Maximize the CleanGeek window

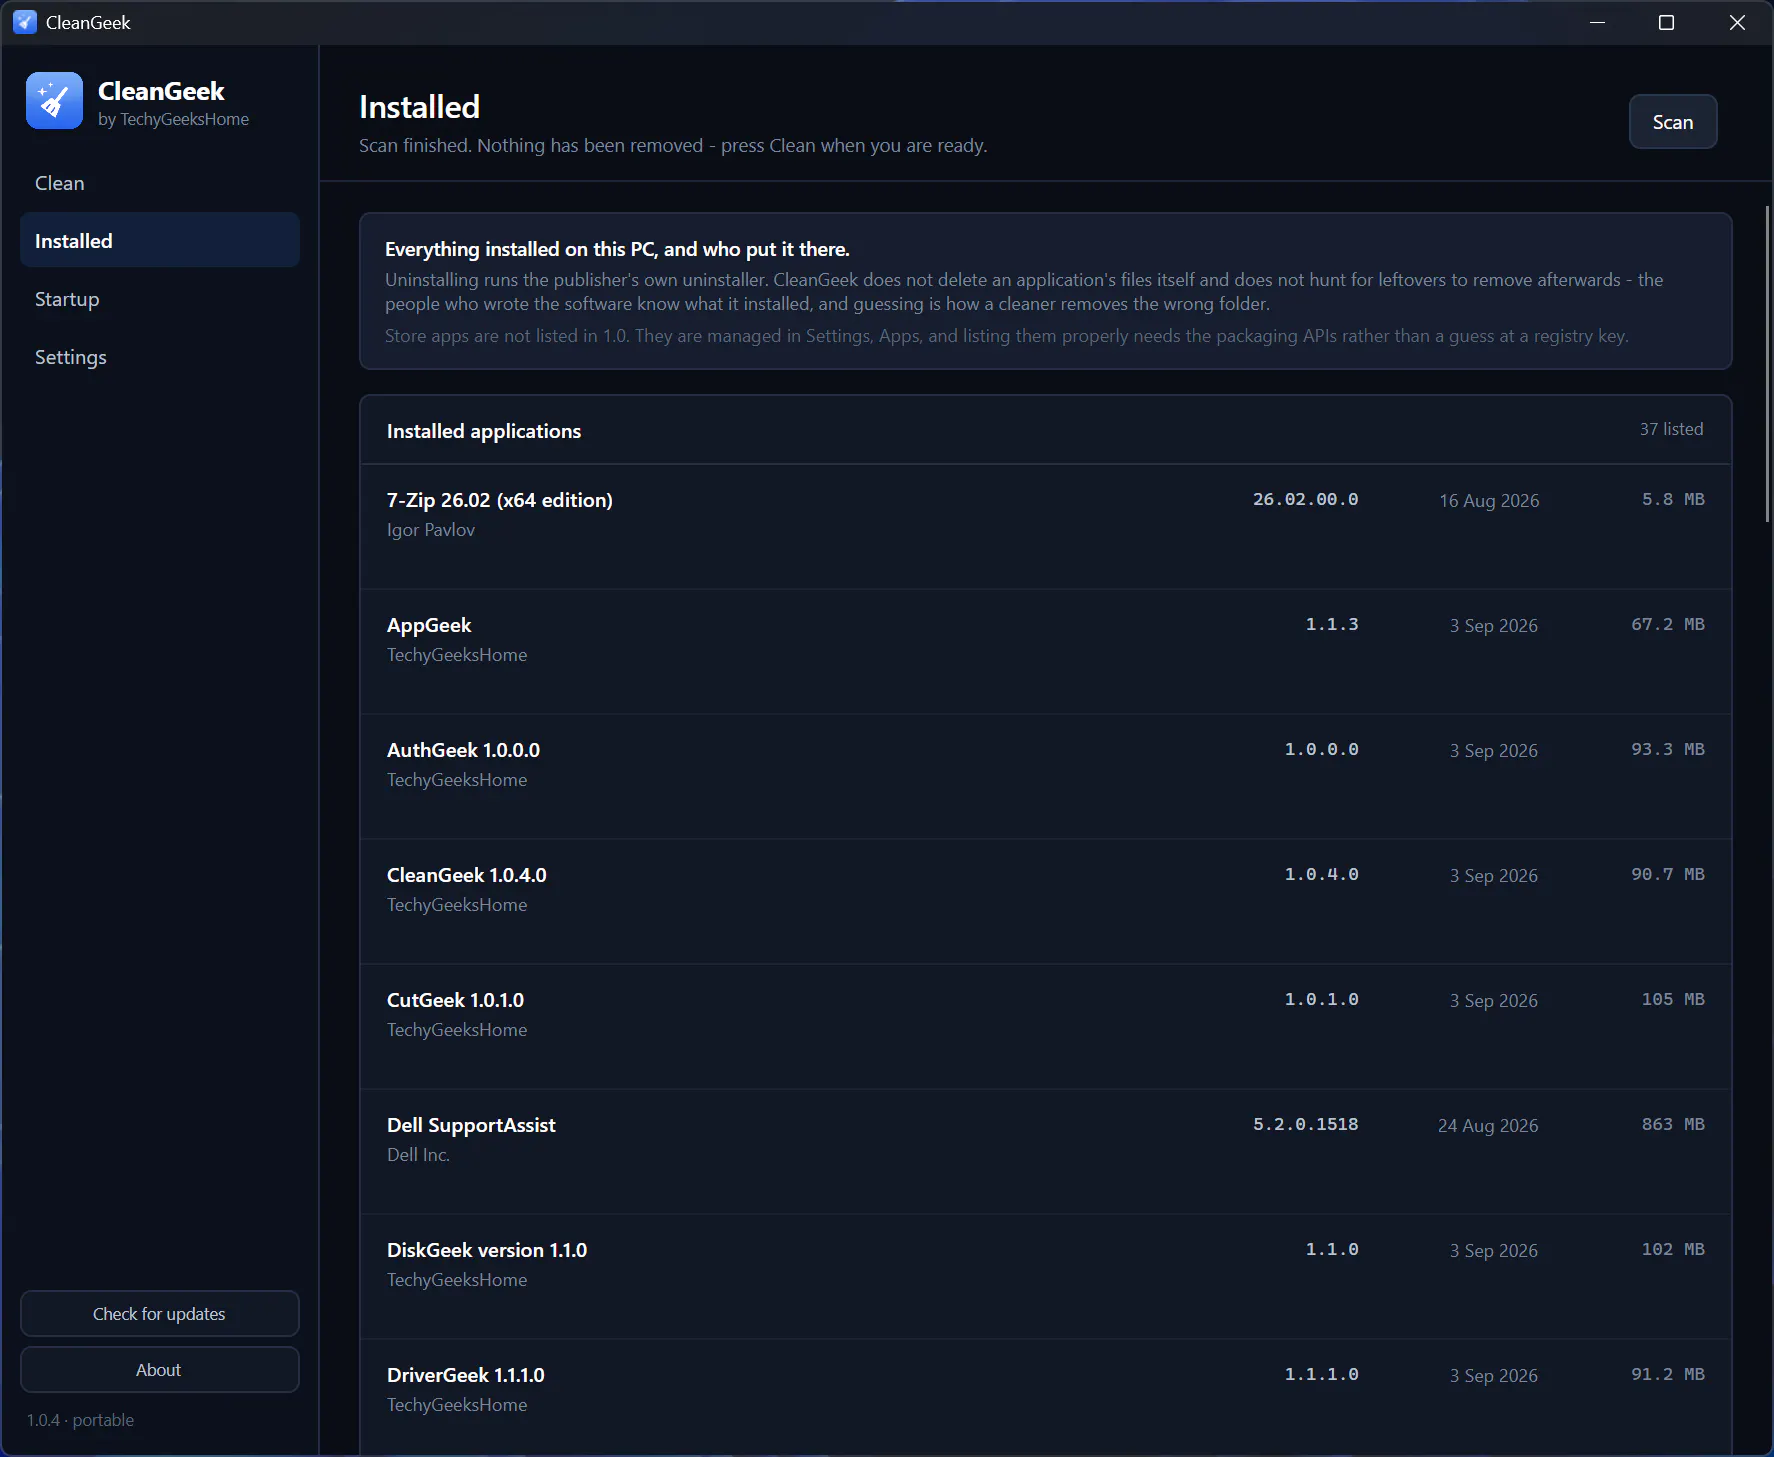pyautogui.click(x=1666, y=22)
